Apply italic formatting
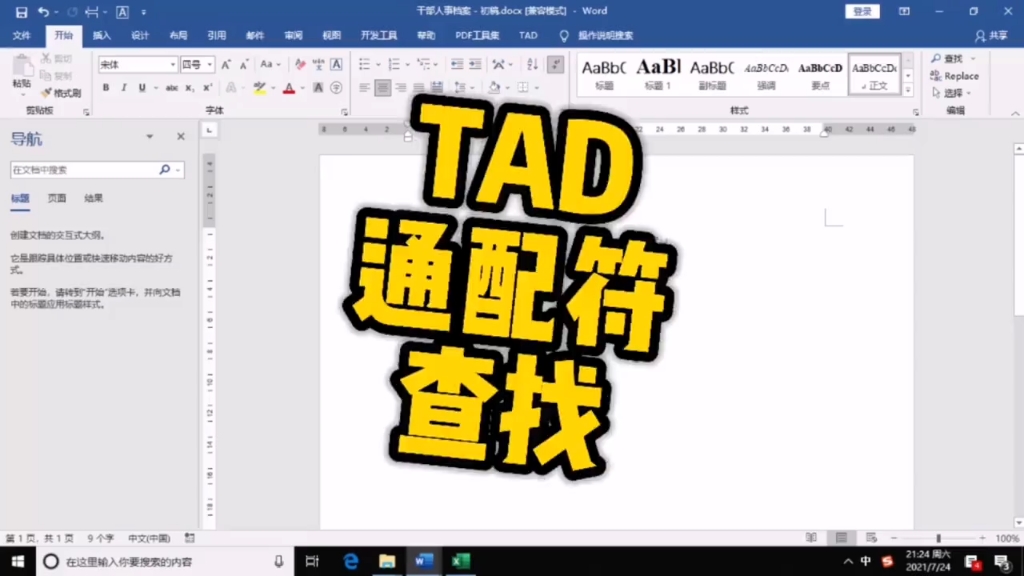Screen dimensions: 1024x576 coord(124,85)
